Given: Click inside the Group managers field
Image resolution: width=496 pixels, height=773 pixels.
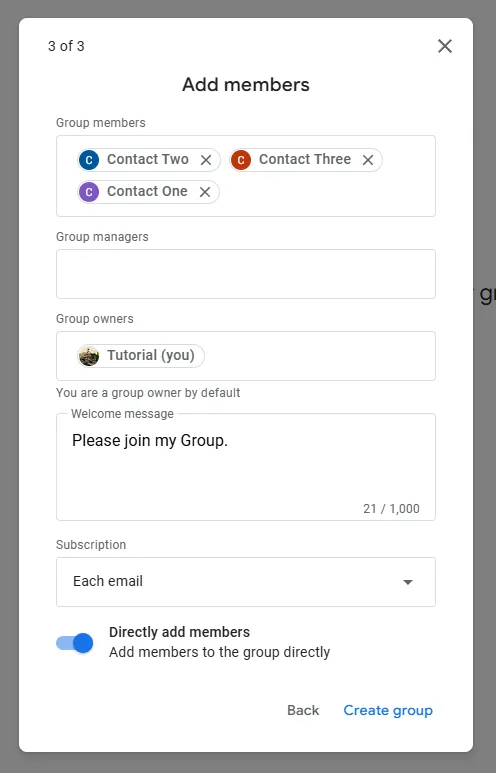Looking at the screenshot, I should point(246,274).
